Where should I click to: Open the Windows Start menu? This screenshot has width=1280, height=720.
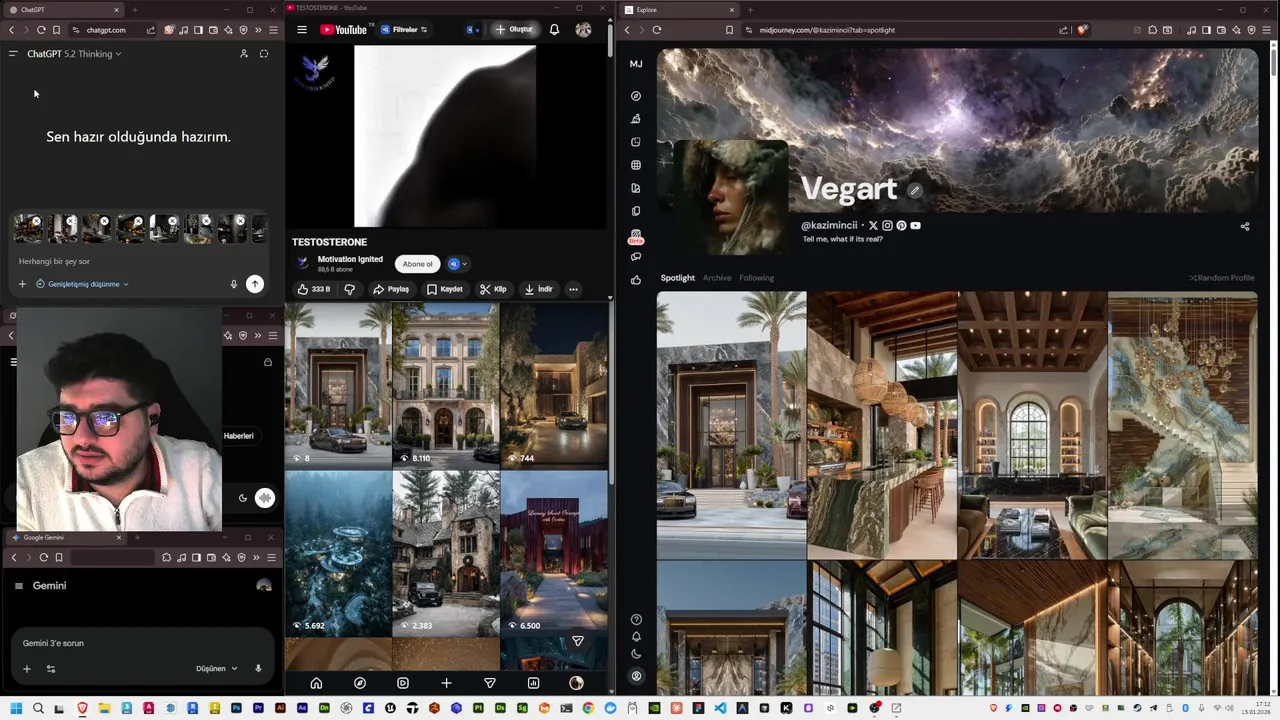click(16, 709)
